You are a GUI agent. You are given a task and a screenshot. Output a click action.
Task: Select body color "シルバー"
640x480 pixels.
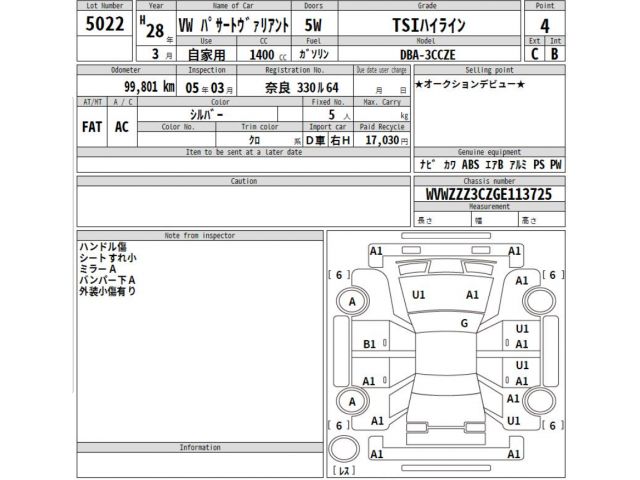pyautogui.click(x=207, y=115)
